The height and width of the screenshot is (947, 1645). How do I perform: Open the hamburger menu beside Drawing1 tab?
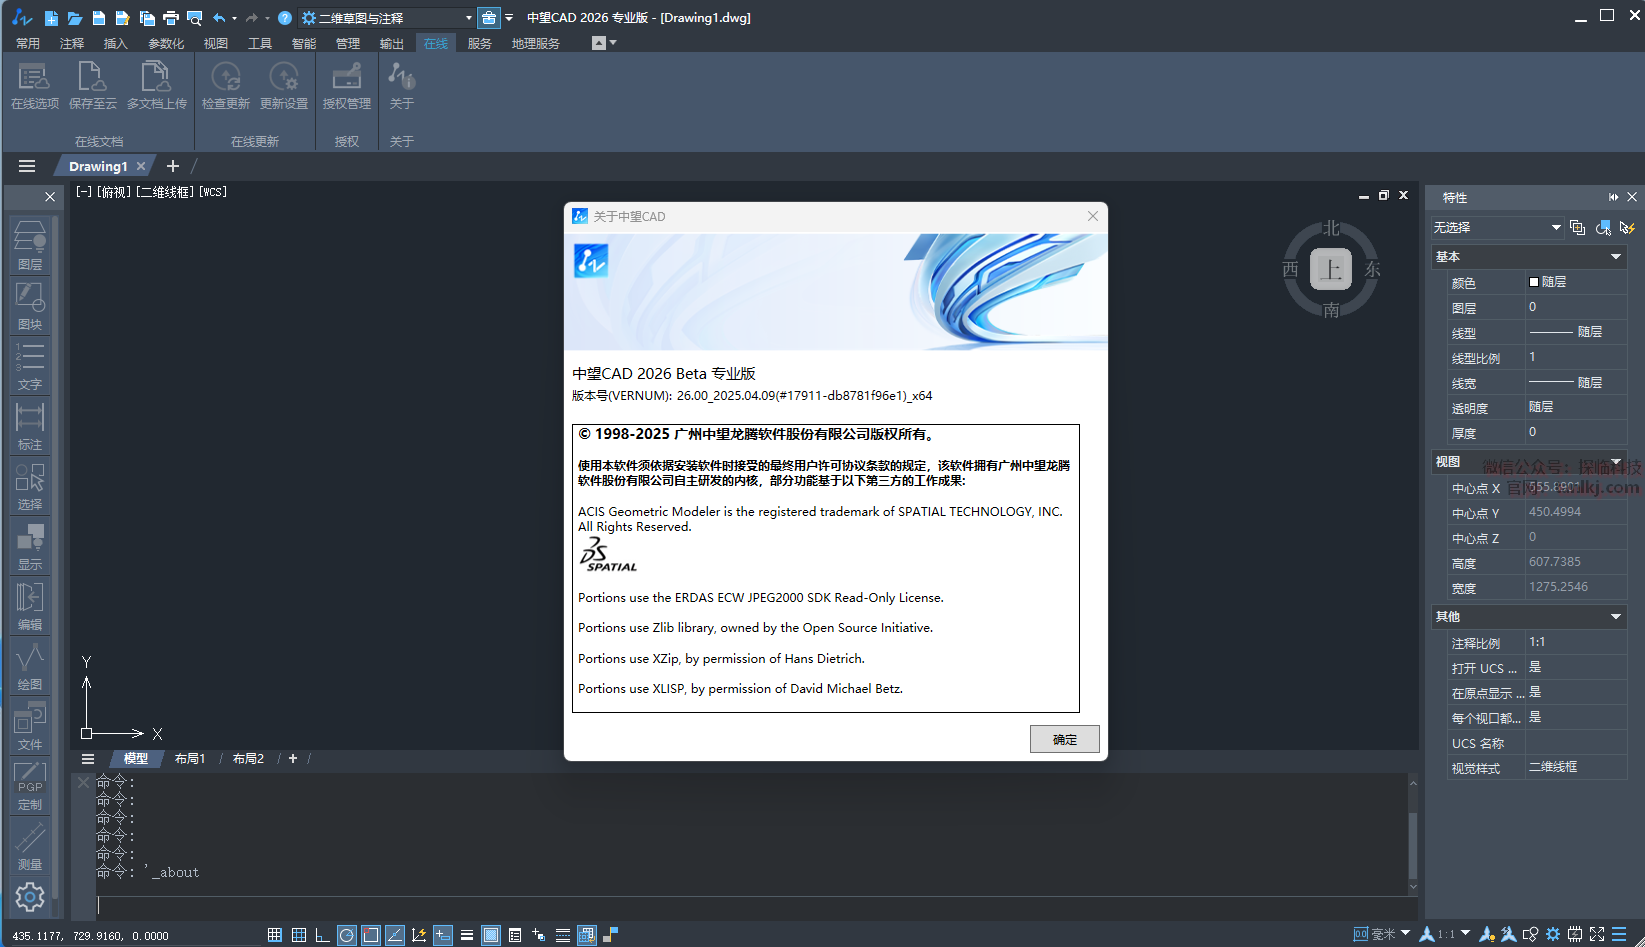(27, 166)
